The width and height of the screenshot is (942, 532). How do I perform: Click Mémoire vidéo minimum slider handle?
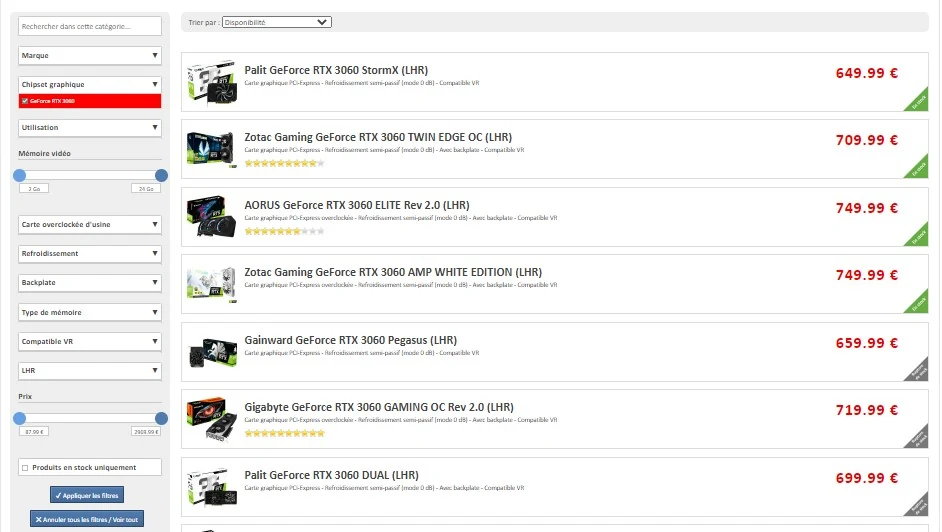tap(20, 175)
